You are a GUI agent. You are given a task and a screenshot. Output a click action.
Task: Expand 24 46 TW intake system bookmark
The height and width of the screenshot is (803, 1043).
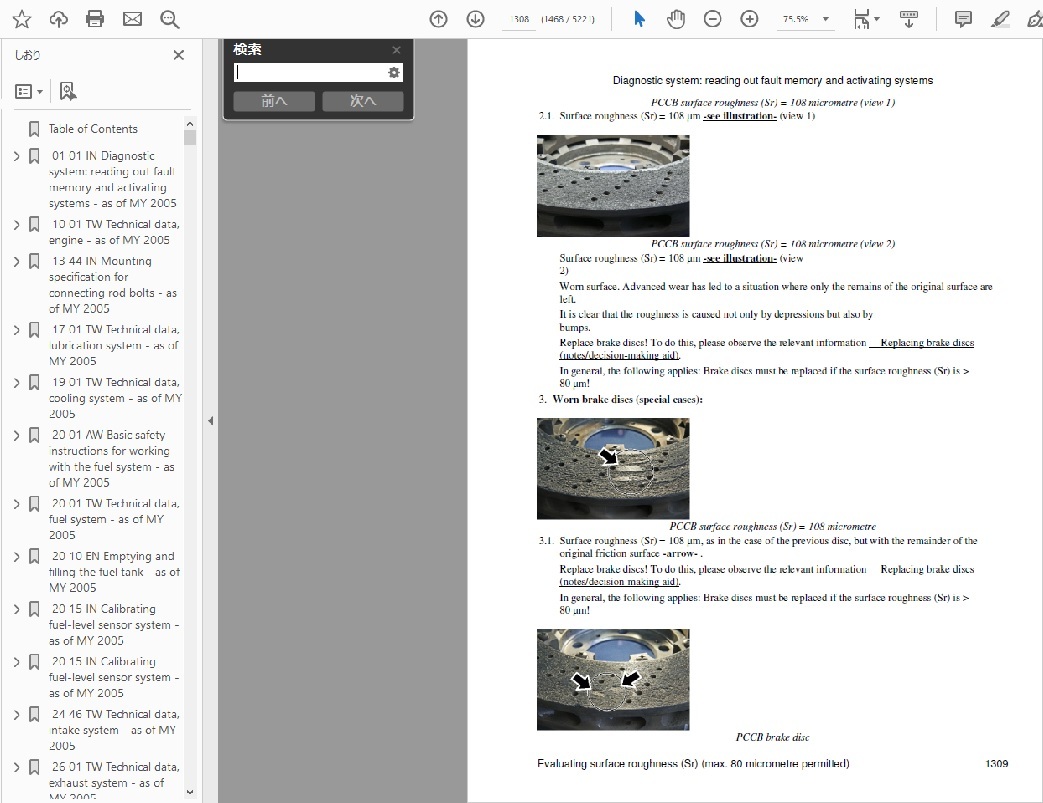pyautogui.click(x=17, y=715)
